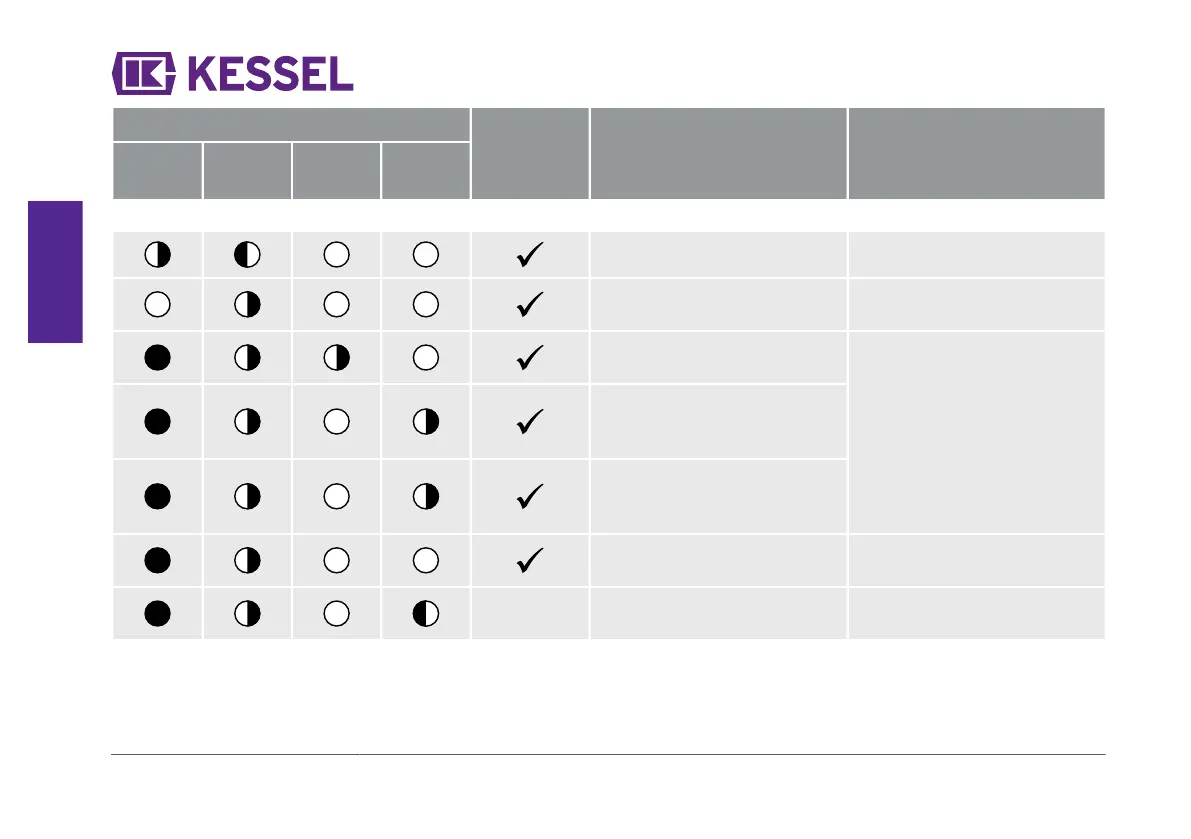Image resolution: width=1191 pixels, height=839 pixels.
Task: Click the checkmark in the third row
Action: pos(530,357)
